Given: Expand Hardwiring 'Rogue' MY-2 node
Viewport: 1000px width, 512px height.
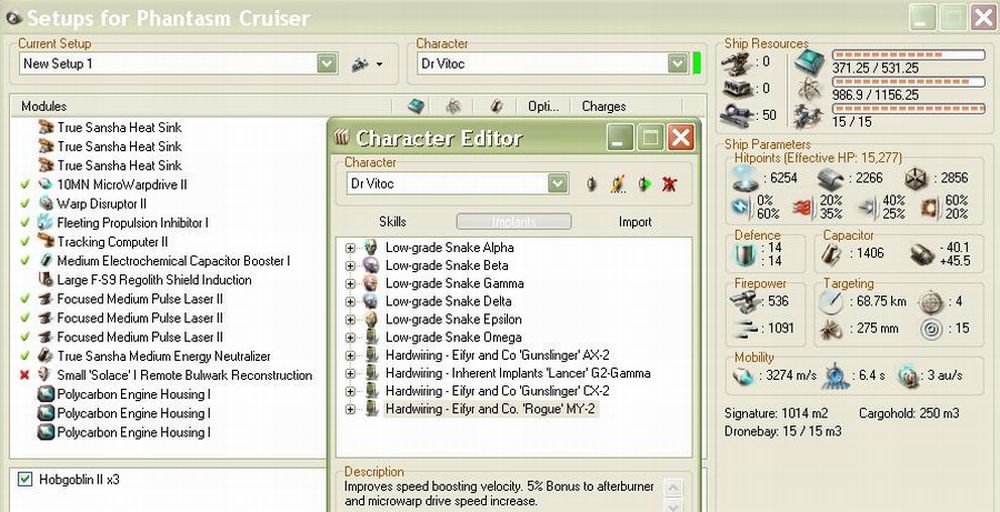Looking at the screenshot, I should point(350,409).
